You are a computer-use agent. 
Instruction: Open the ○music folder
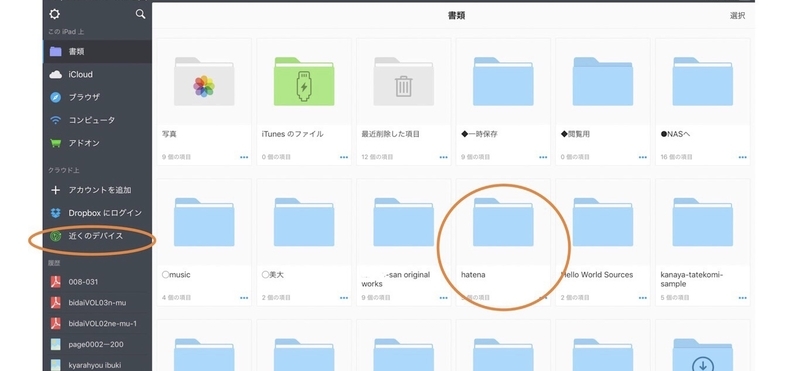coord(204,242)
